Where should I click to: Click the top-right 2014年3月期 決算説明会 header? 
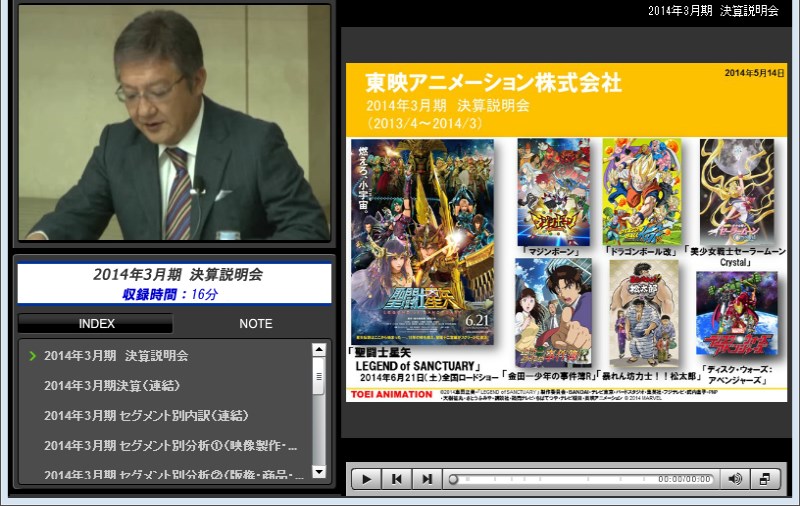point(713,11)
